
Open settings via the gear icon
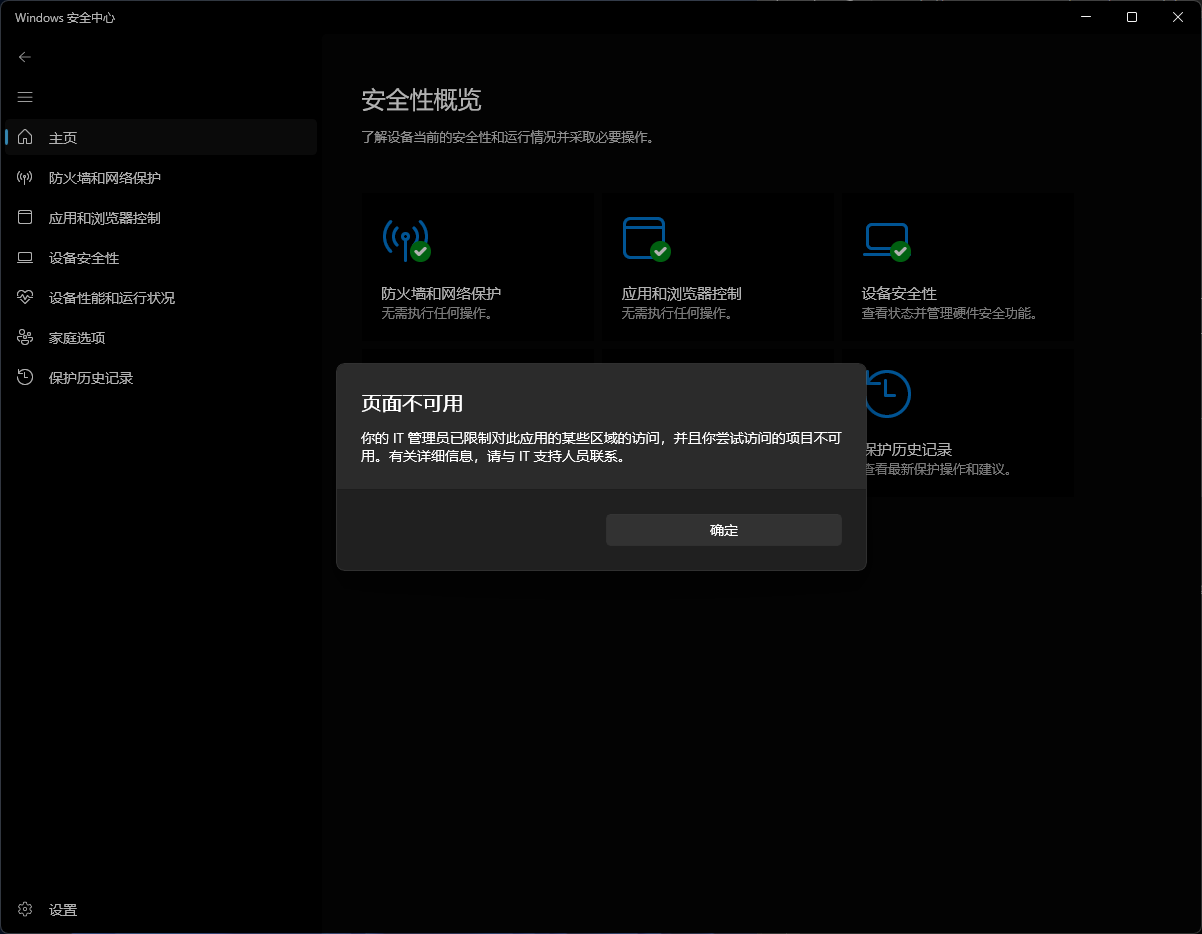click(x=25, y=909)
